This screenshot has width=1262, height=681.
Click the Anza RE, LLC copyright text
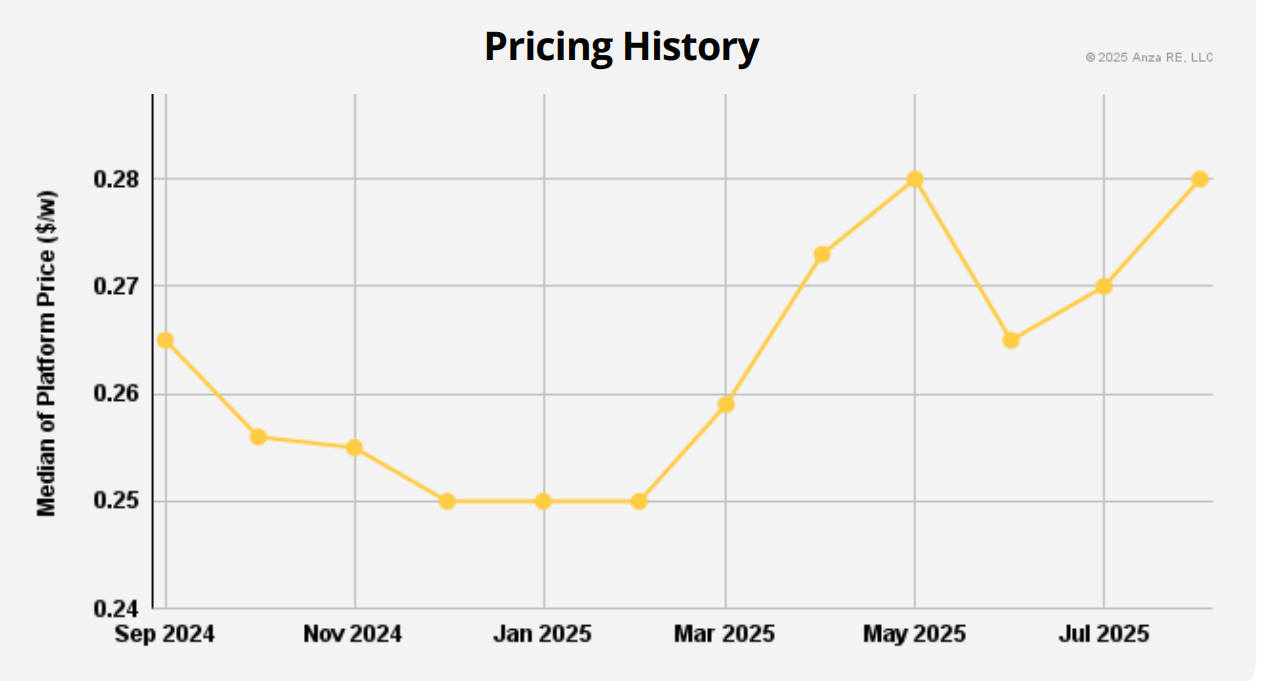1149,58
